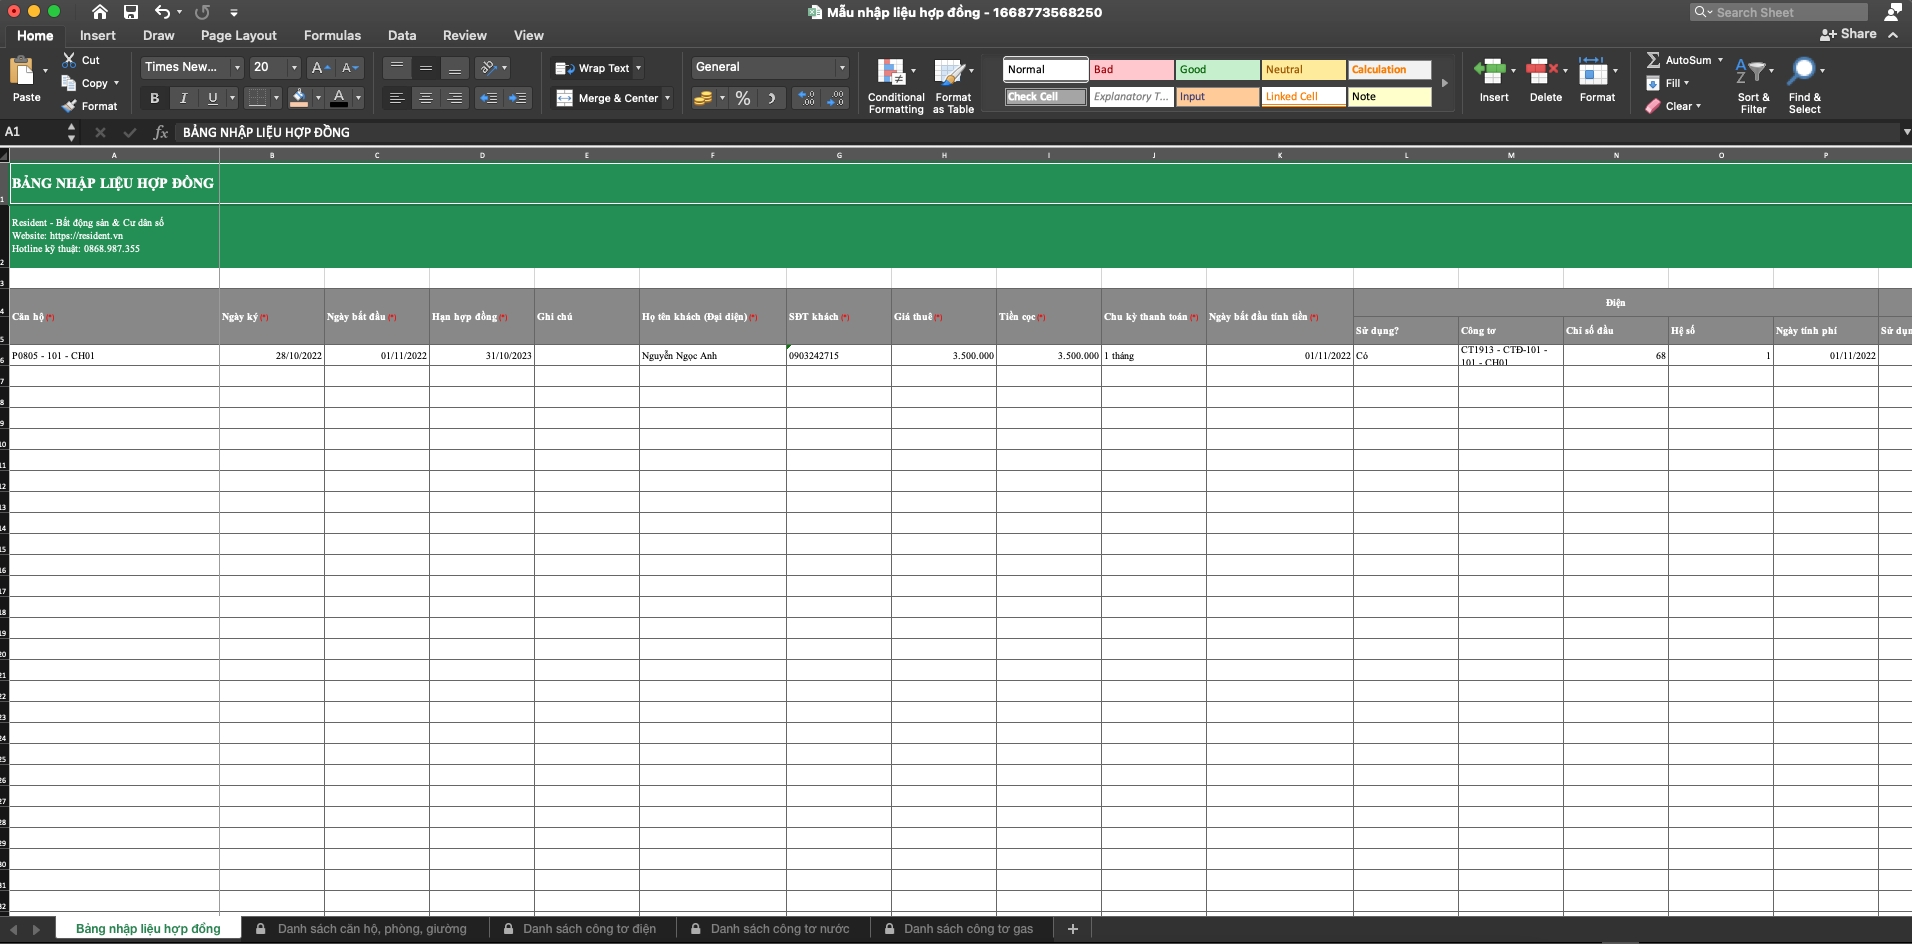Click the Share button

pyautogui.click(x=1848, y=34)
